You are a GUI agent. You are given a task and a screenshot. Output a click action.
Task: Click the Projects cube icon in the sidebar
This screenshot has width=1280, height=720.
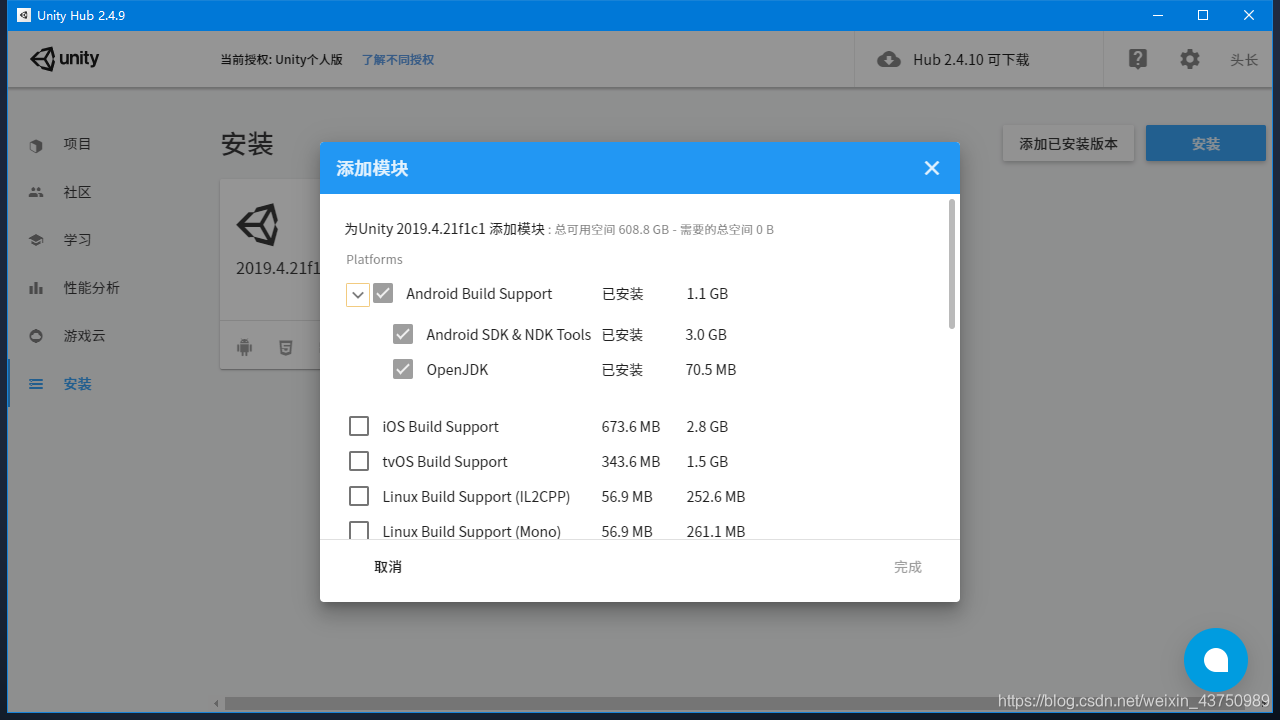[36, 145]
